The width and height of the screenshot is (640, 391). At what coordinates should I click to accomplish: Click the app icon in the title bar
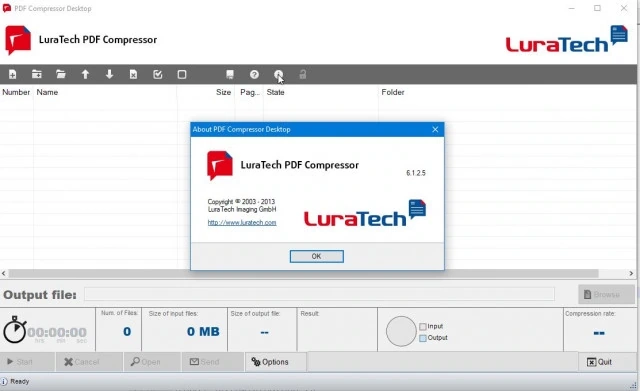tap(7, 8)
